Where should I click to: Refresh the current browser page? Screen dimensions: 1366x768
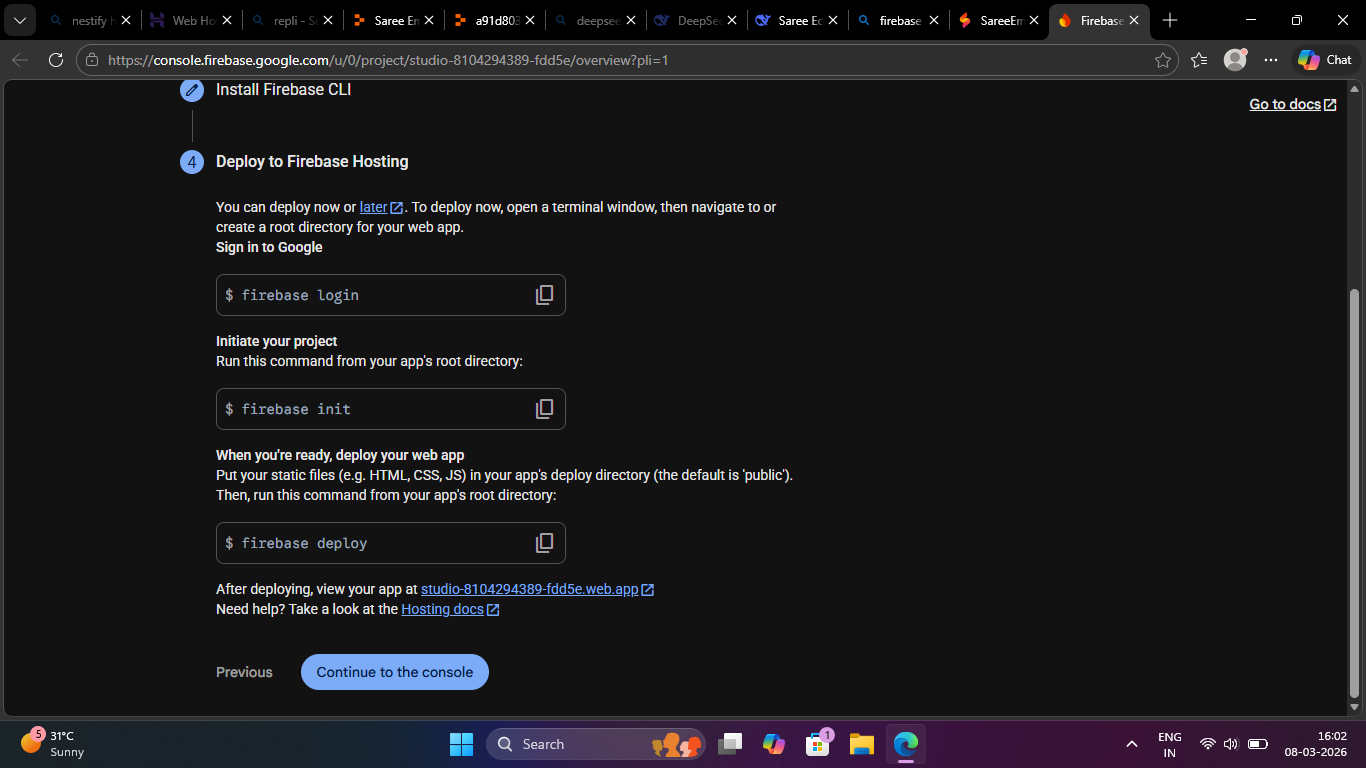point(56,60)
